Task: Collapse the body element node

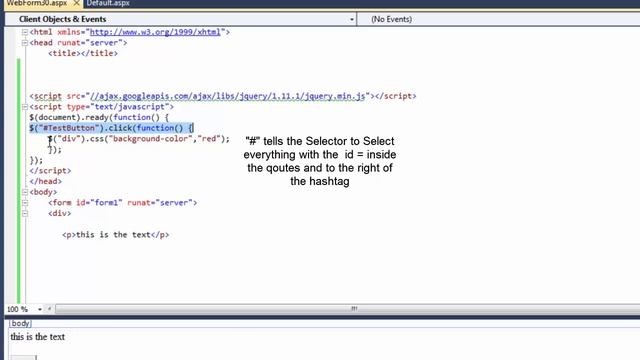Action: [x=25, y=192]
